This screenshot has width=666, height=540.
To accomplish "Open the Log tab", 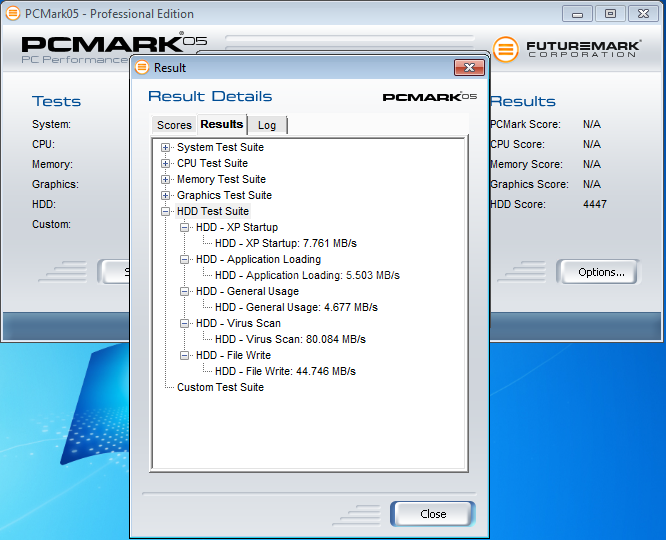I will 267,125.
